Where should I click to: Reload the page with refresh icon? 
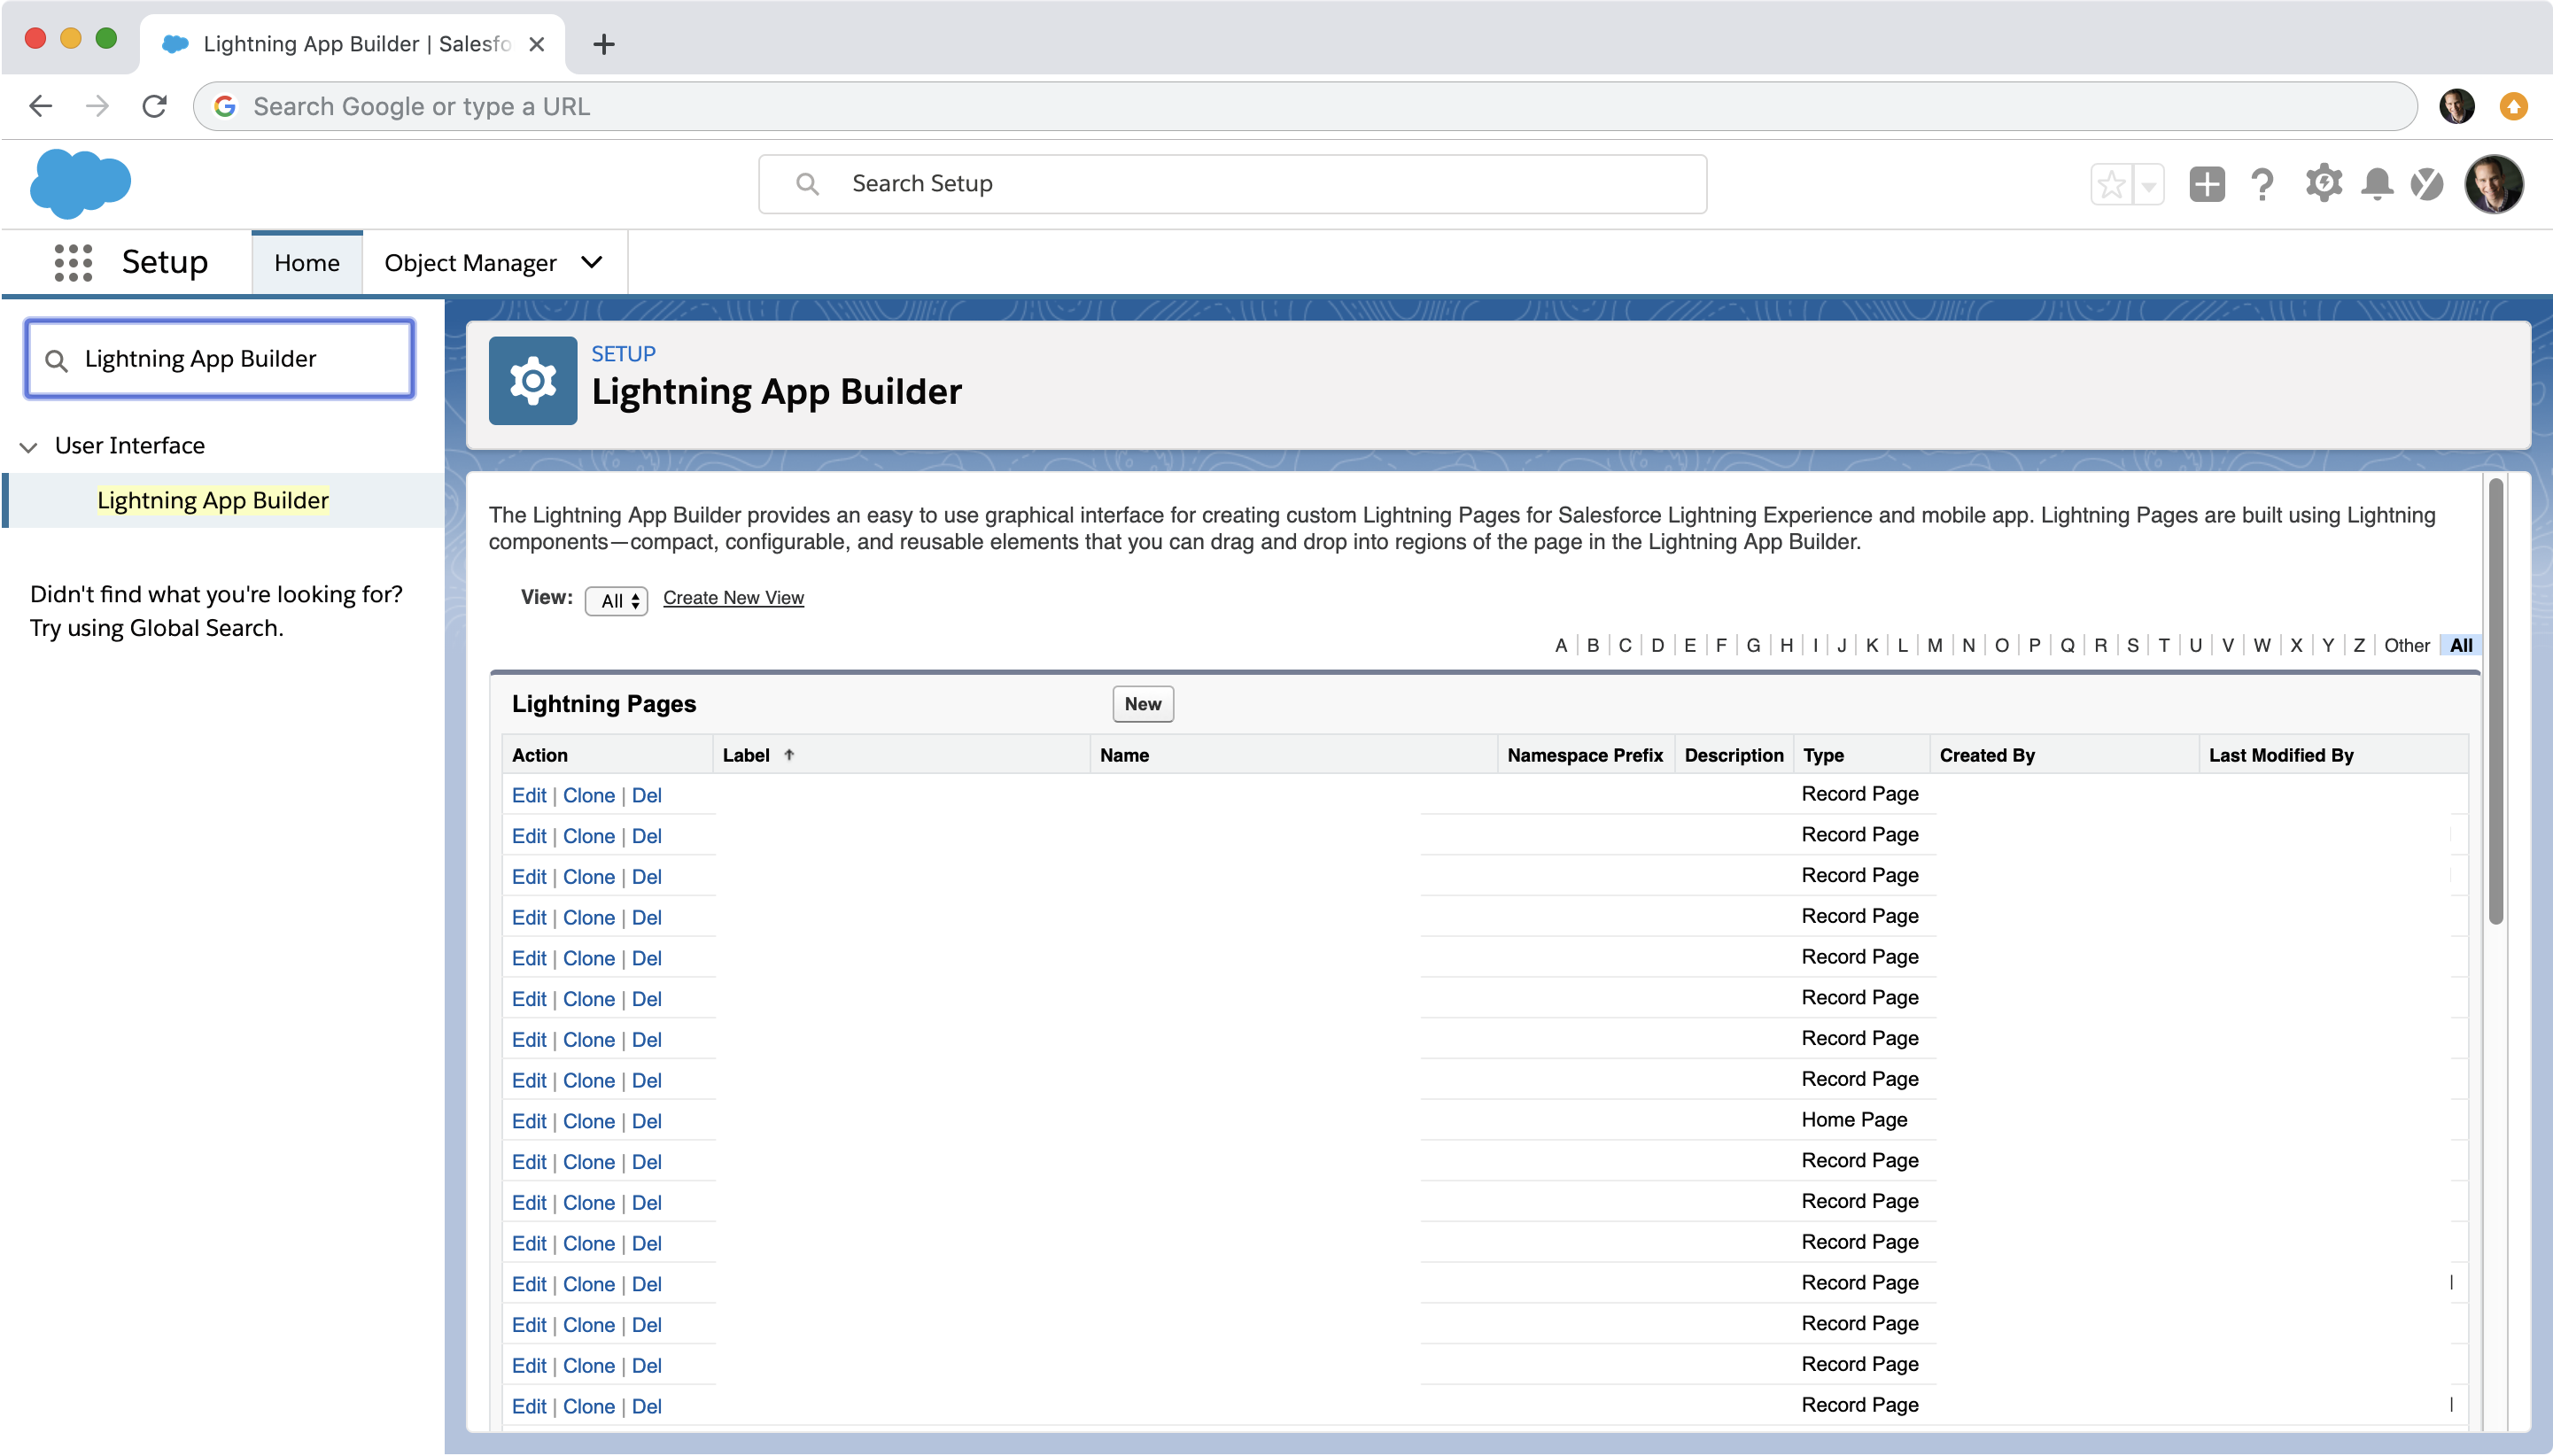pyautogui.click(x=154, y=106)
